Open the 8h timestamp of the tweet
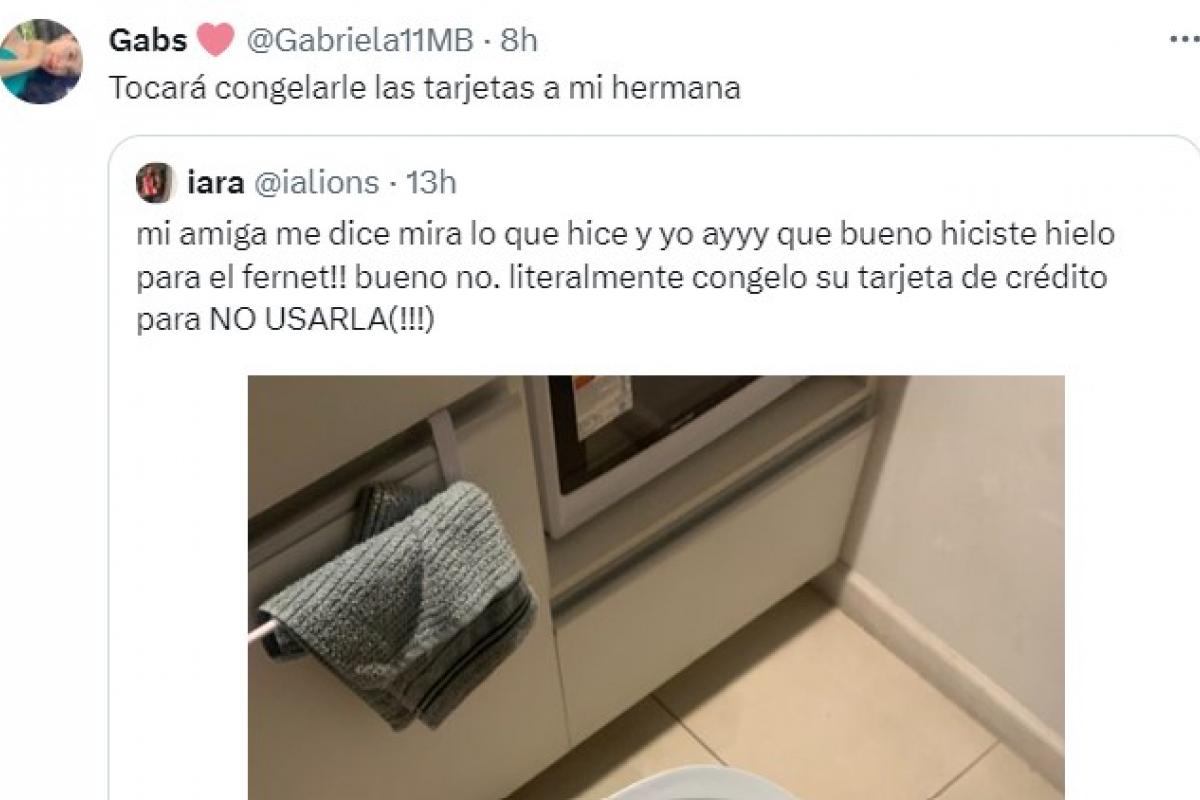 [519, 40]
